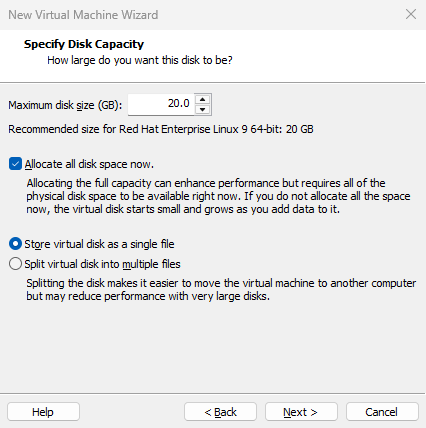This screenshot has width=426, height=428.
Task: Click the 'Allocate all disk space now' label
Action: (x=89, y=164)
